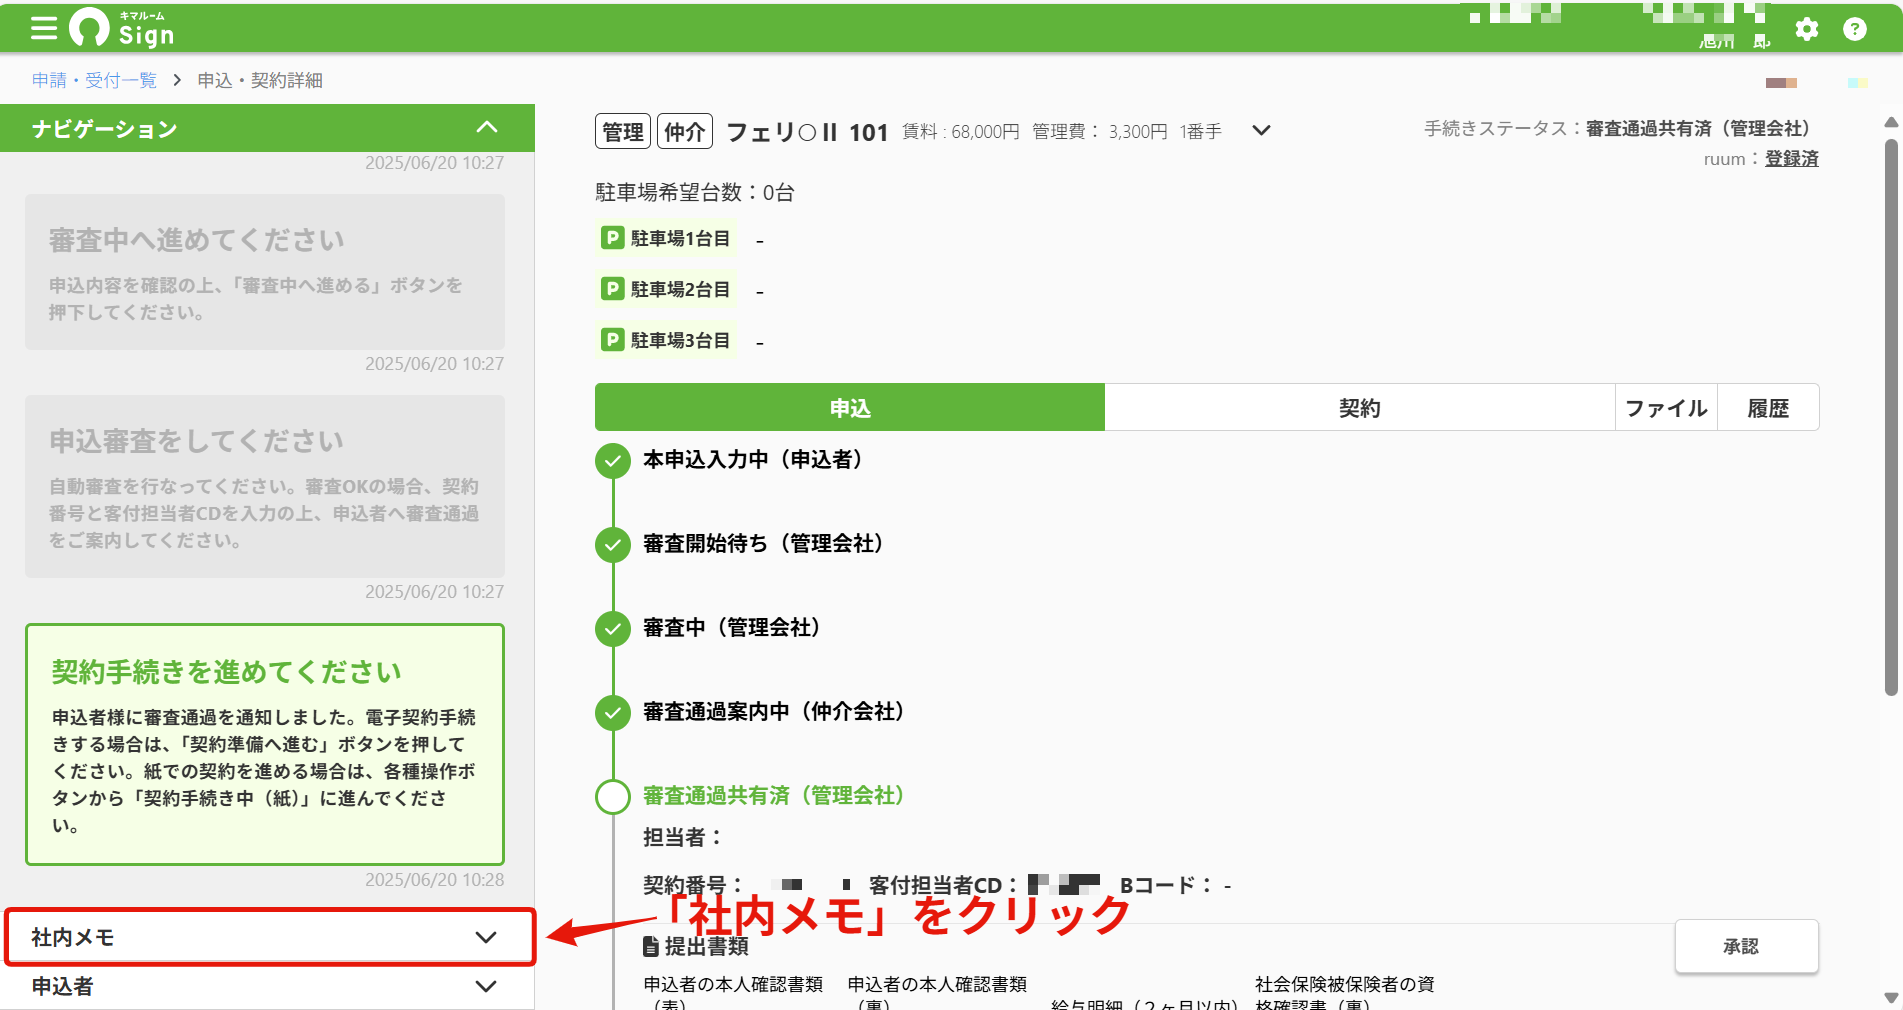
Task: Open the ファイル tab
Action: [1666, 408]
